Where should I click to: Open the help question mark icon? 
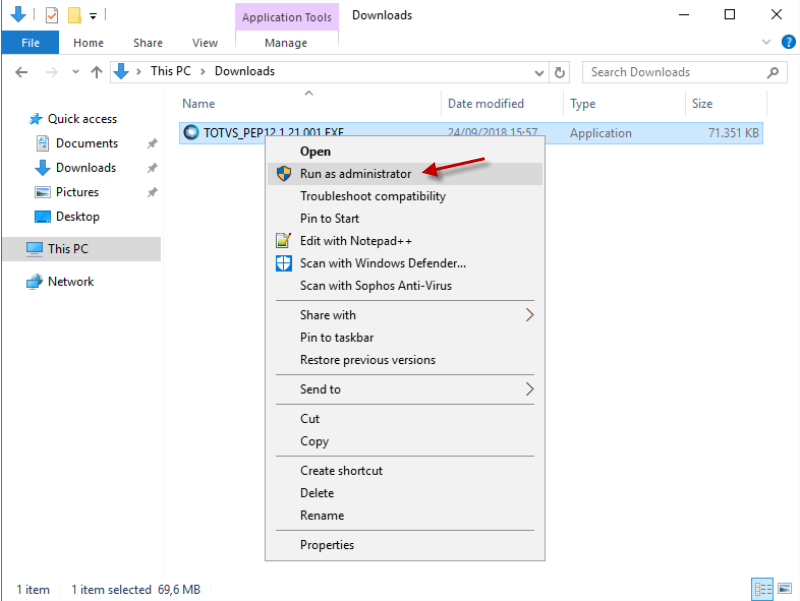788,42
